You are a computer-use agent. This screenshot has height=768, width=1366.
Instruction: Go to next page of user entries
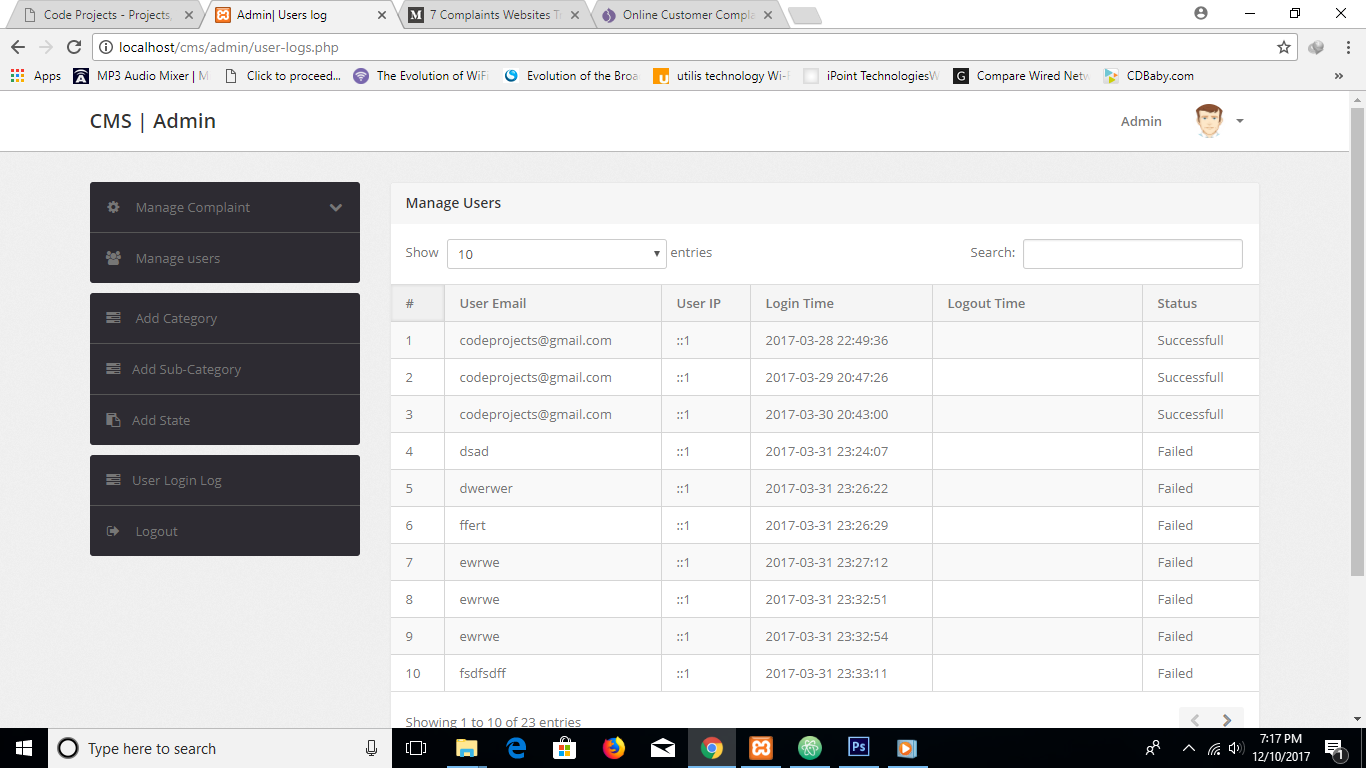point(1227,719)
